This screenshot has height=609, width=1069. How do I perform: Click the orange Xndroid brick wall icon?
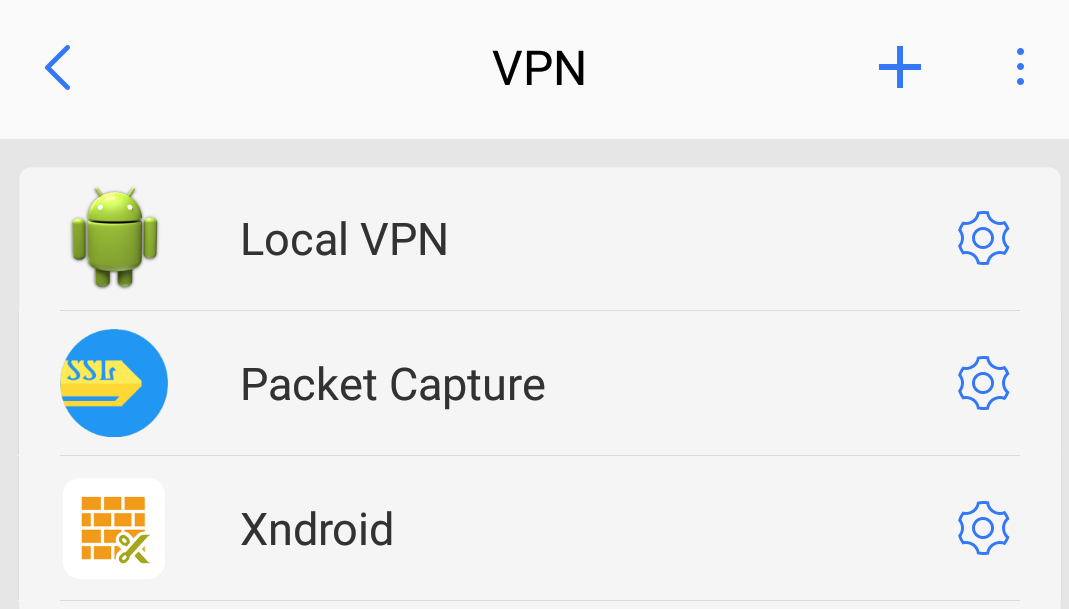point(113,527)
